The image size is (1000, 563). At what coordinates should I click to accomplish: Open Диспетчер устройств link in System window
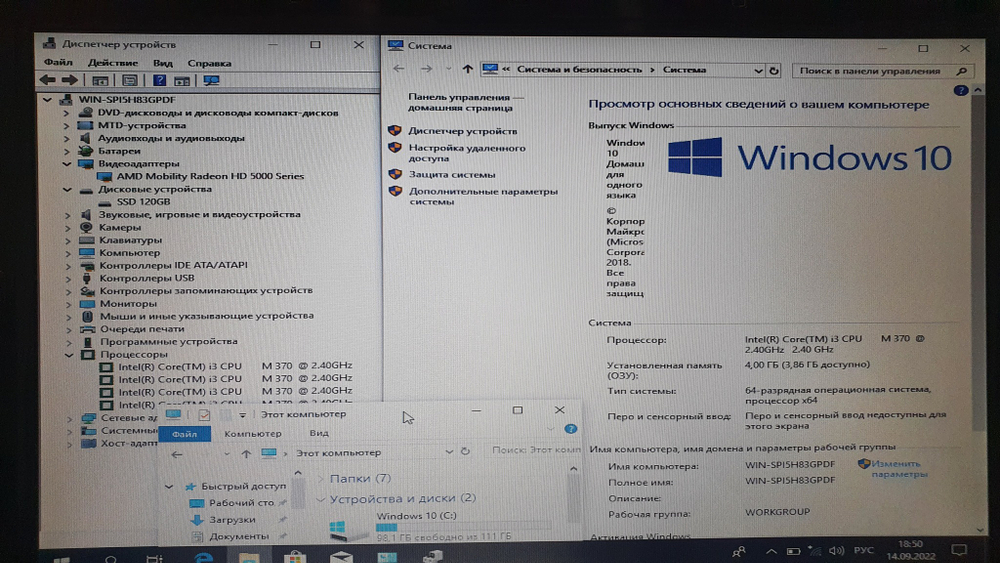463,131
